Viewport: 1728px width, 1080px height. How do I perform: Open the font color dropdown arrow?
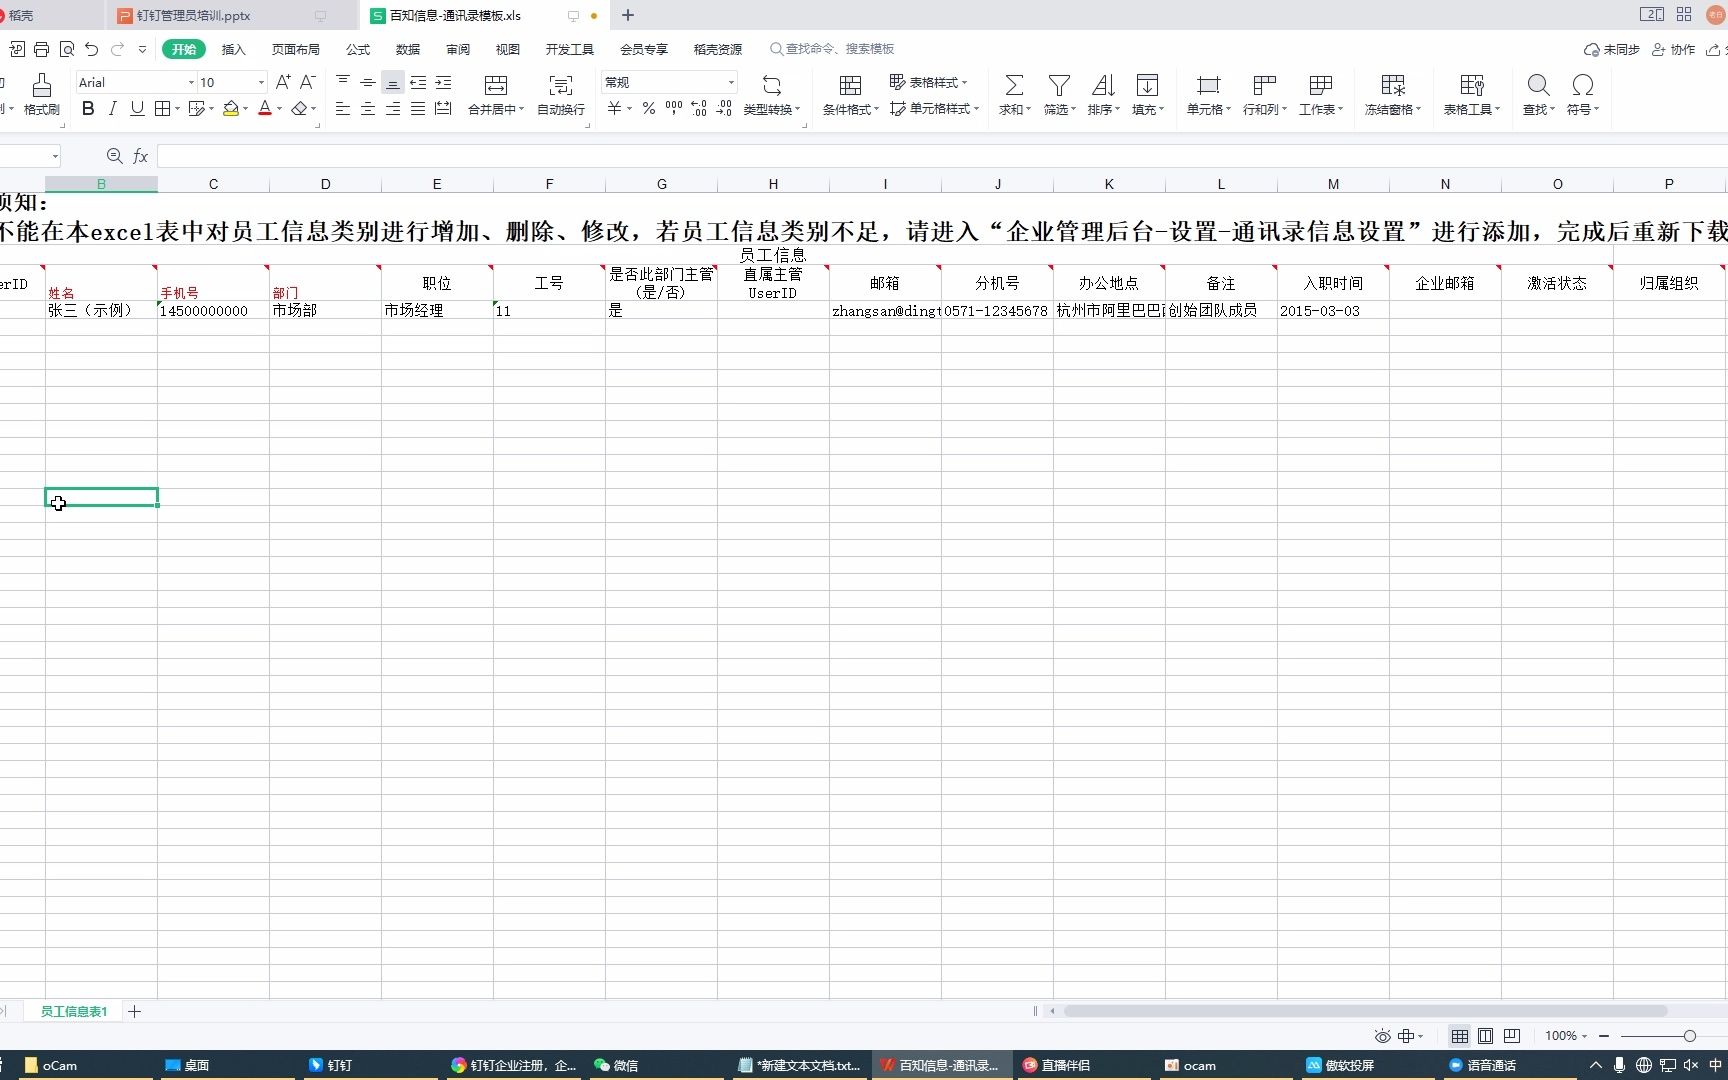[277, 109]
